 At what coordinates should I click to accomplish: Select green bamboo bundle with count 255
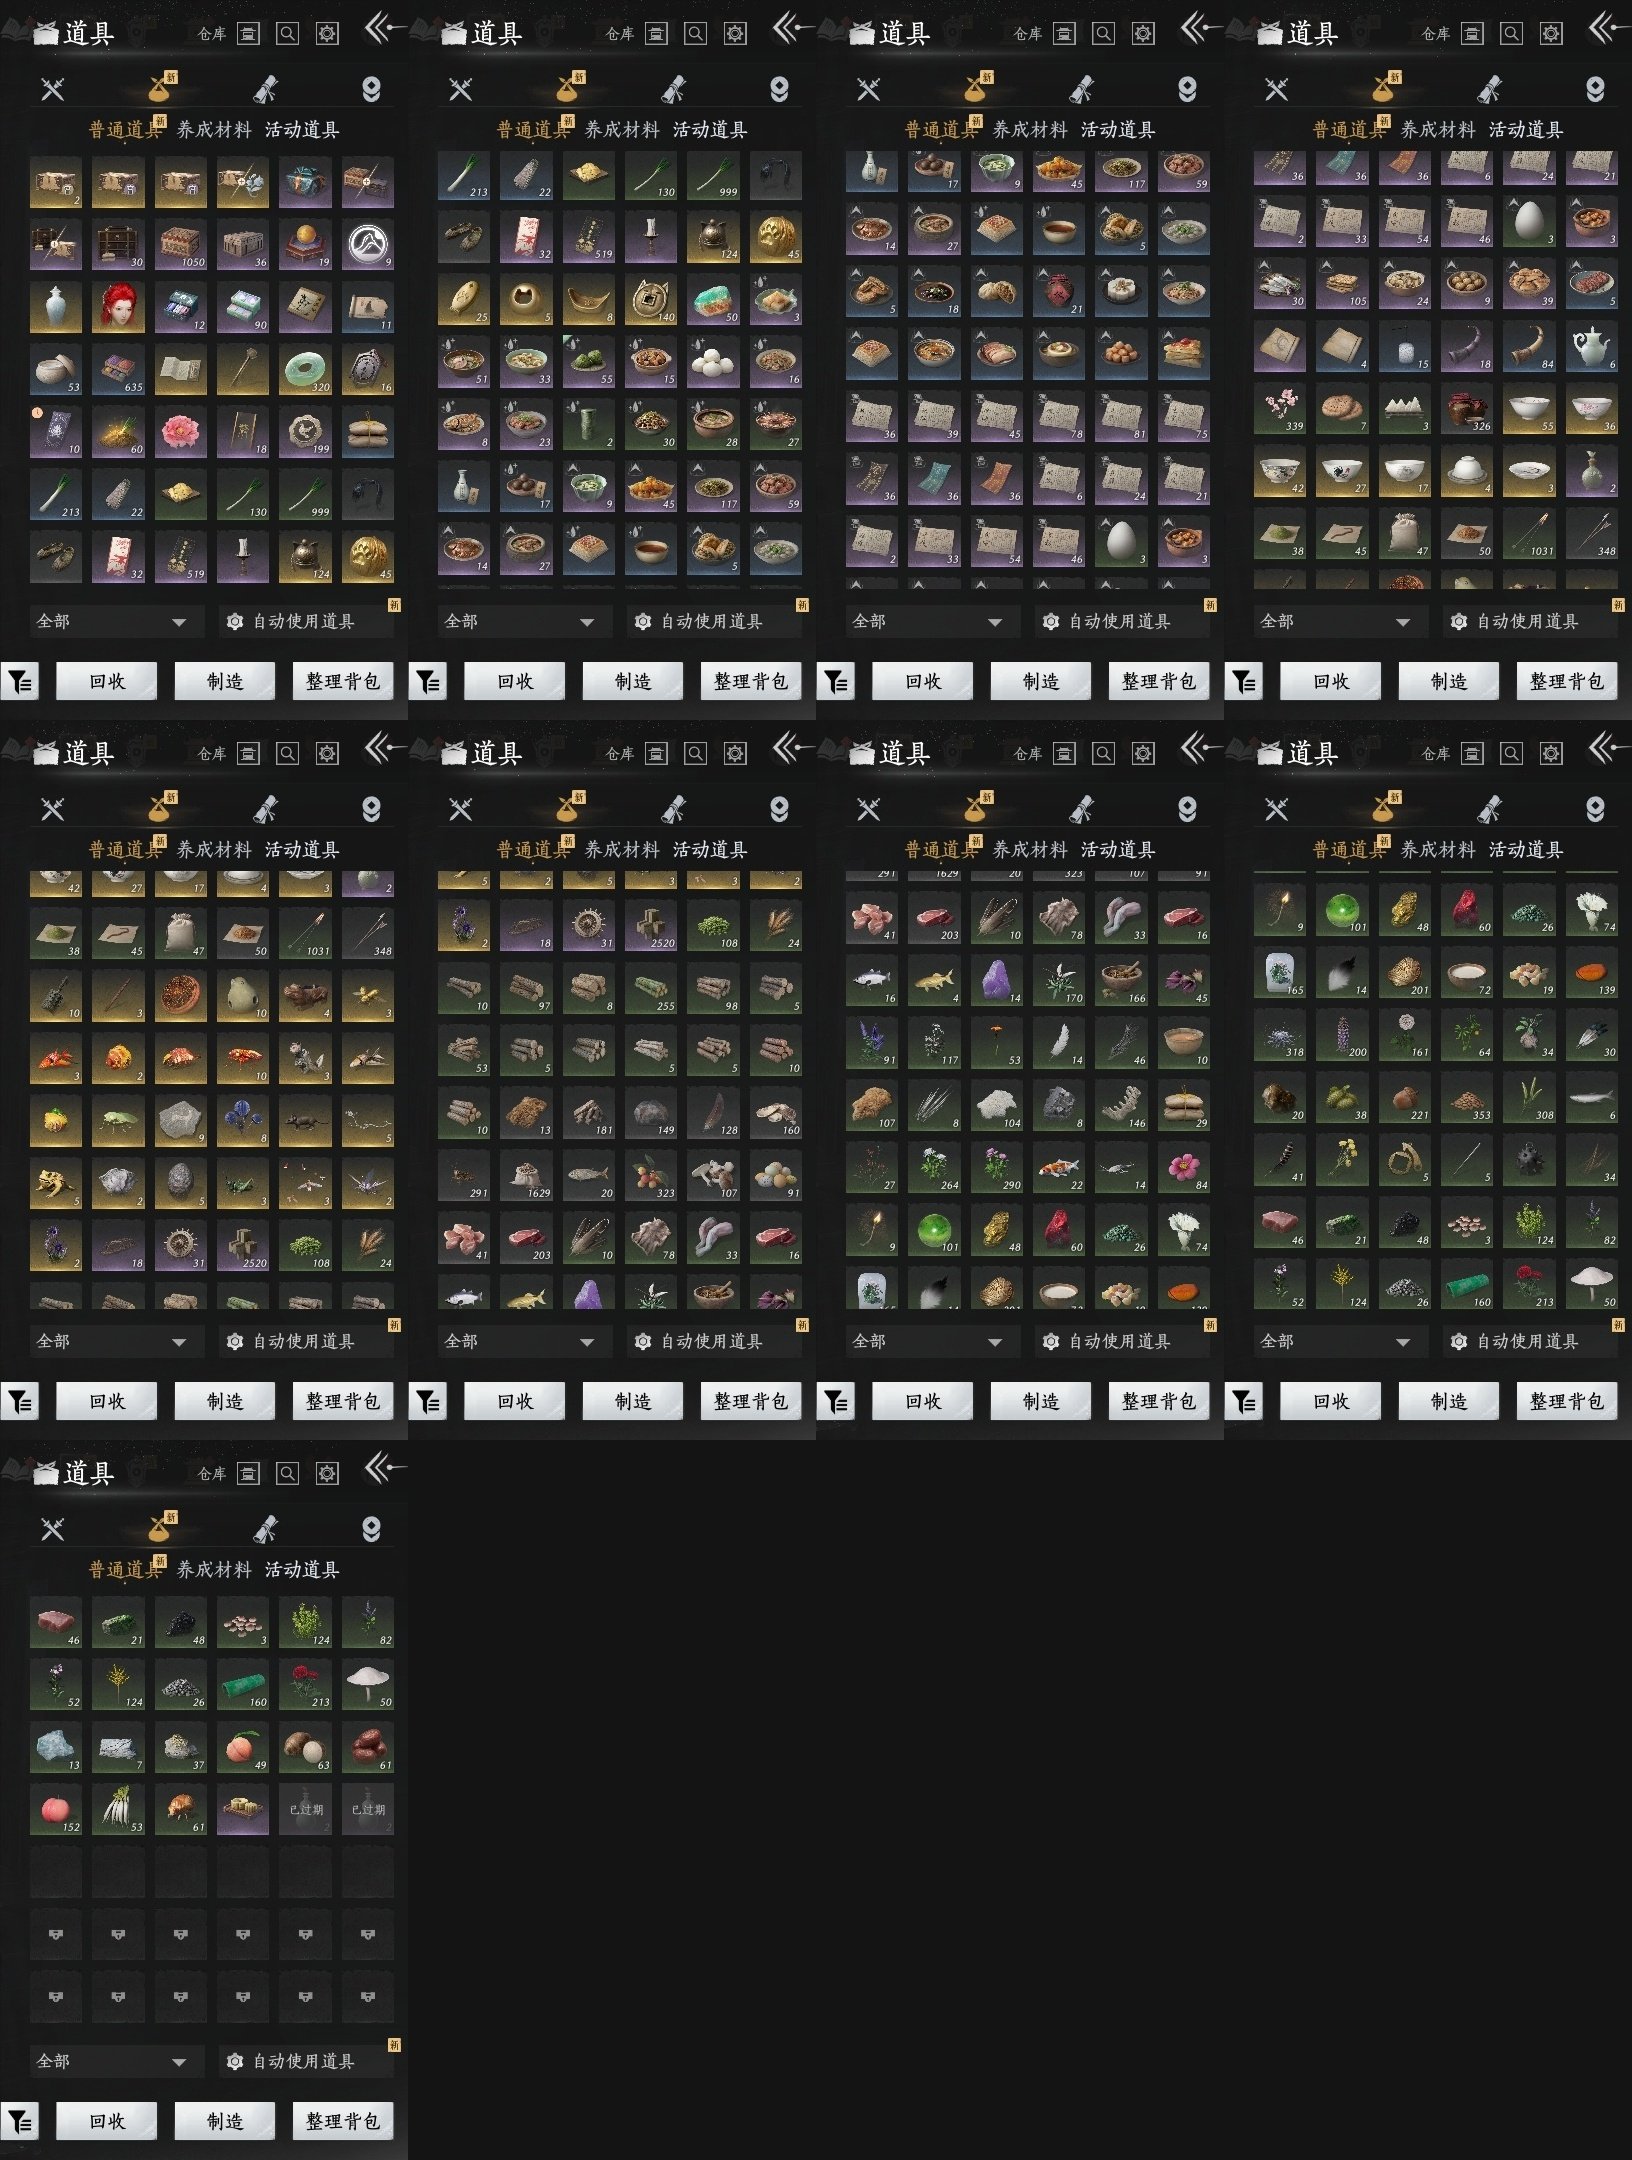point(651,989)
